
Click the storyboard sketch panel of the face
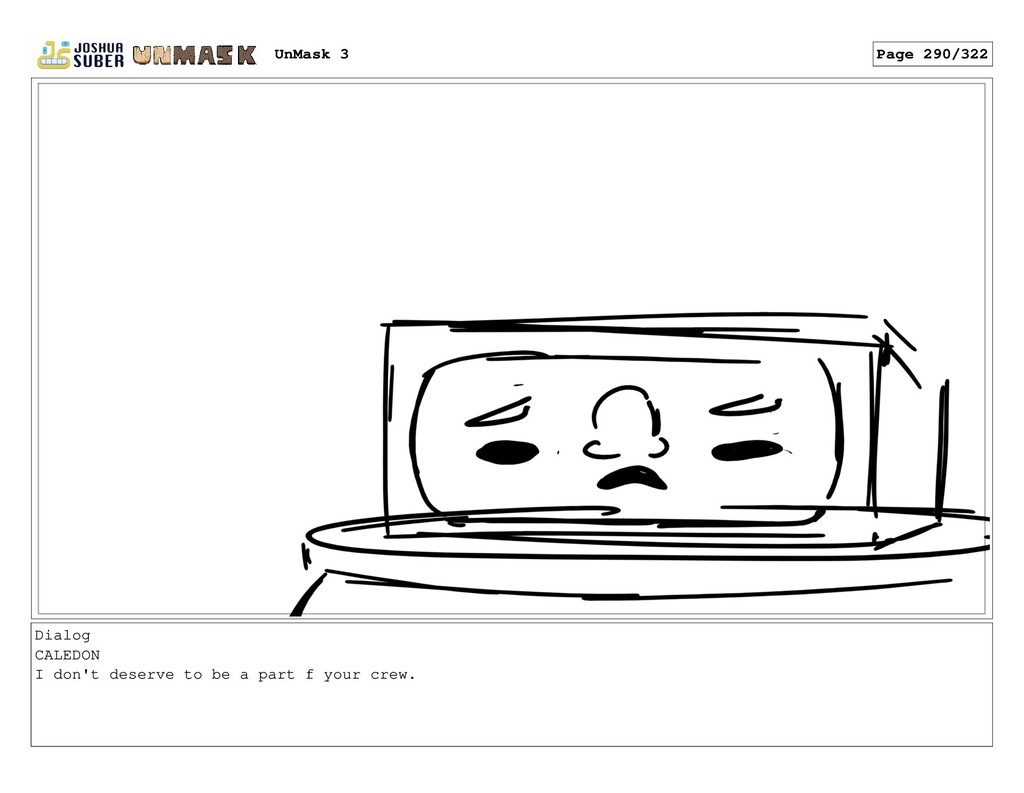[x=511, y=349]
